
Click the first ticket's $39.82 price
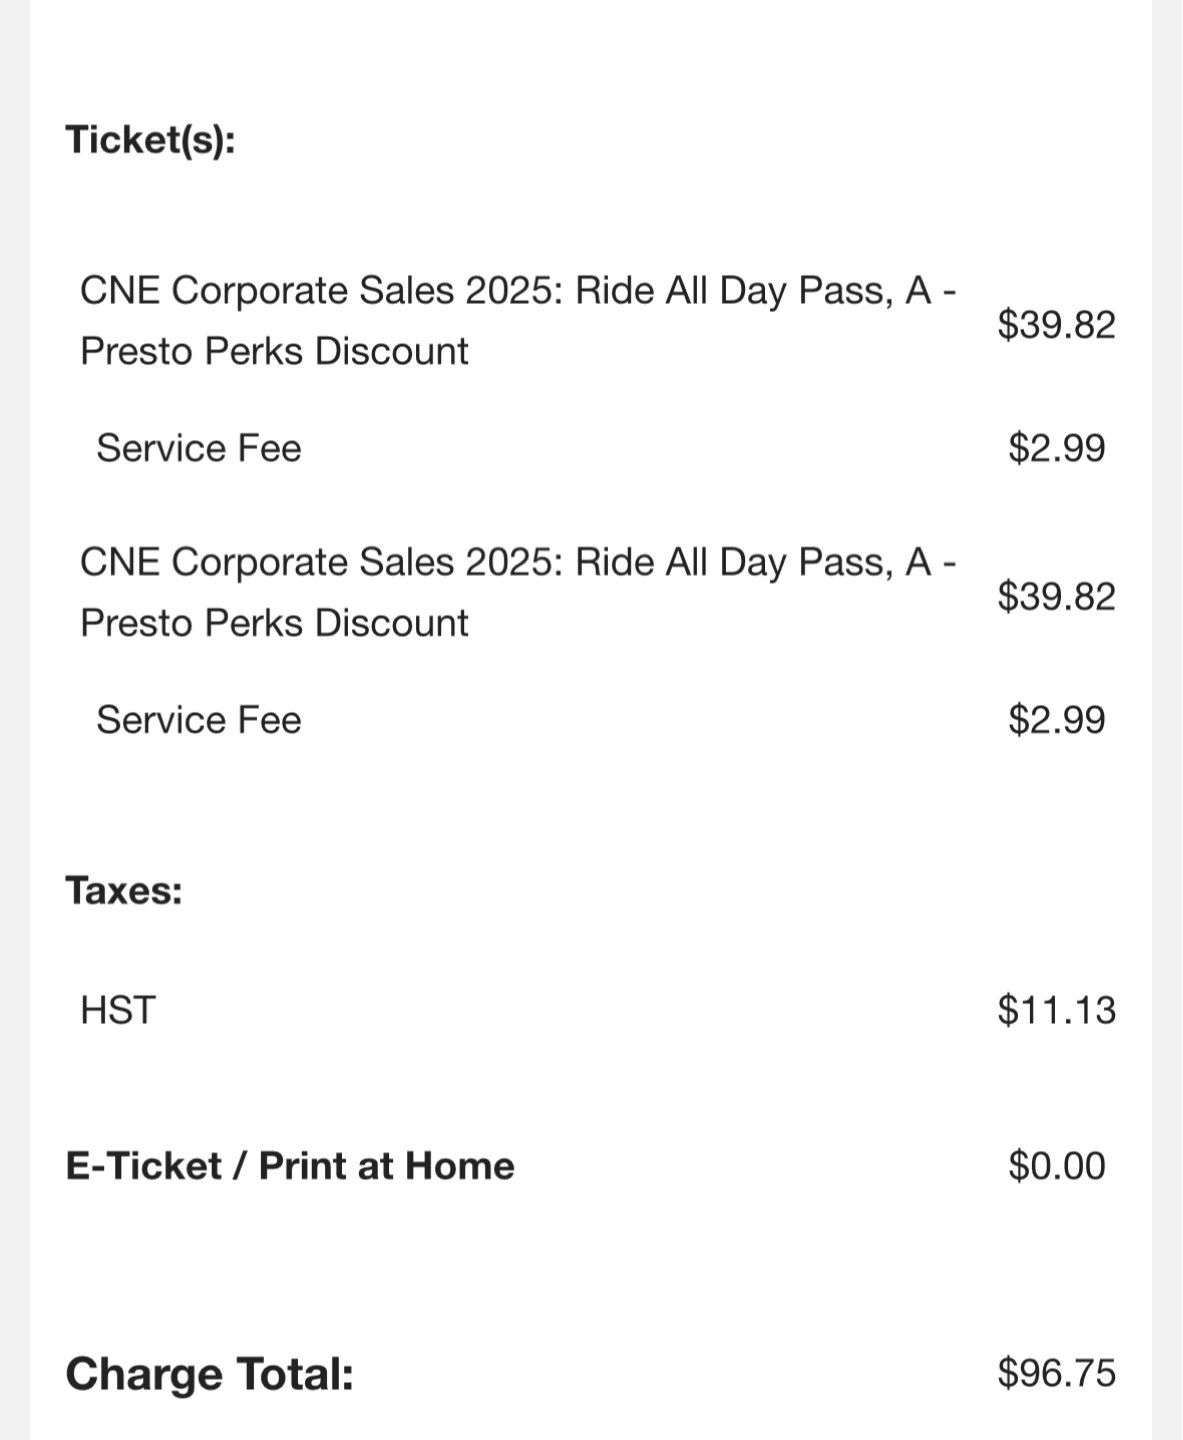pos(1056,324)
